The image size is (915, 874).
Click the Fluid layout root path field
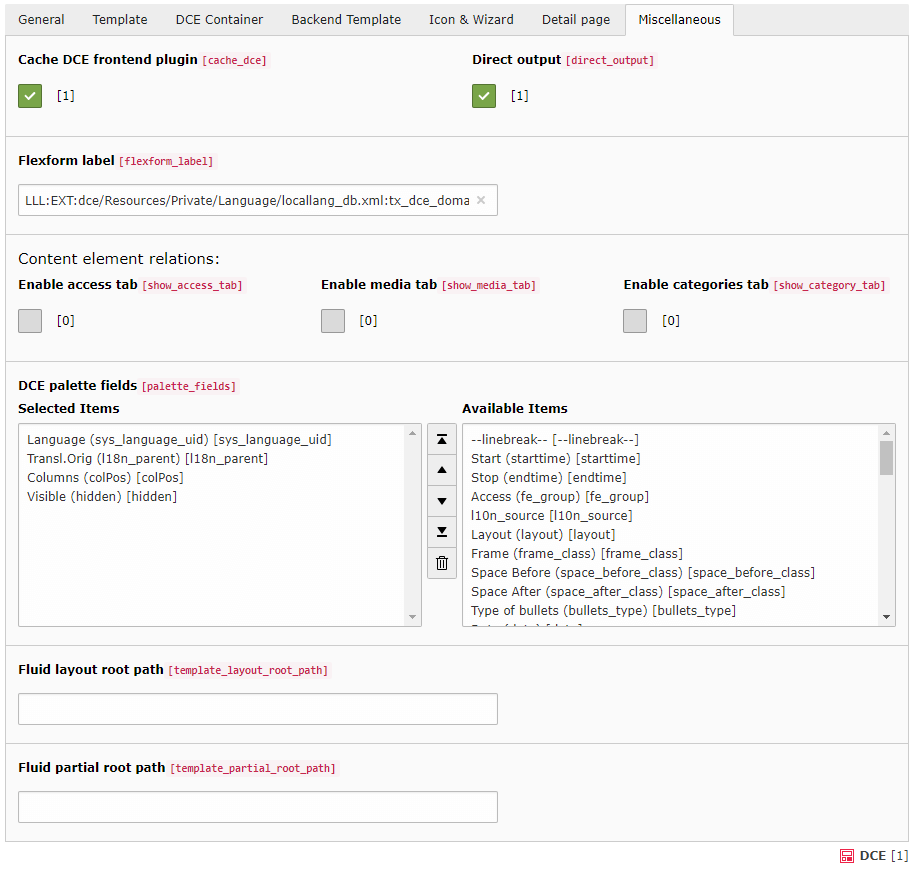click(x=258, y=709)
